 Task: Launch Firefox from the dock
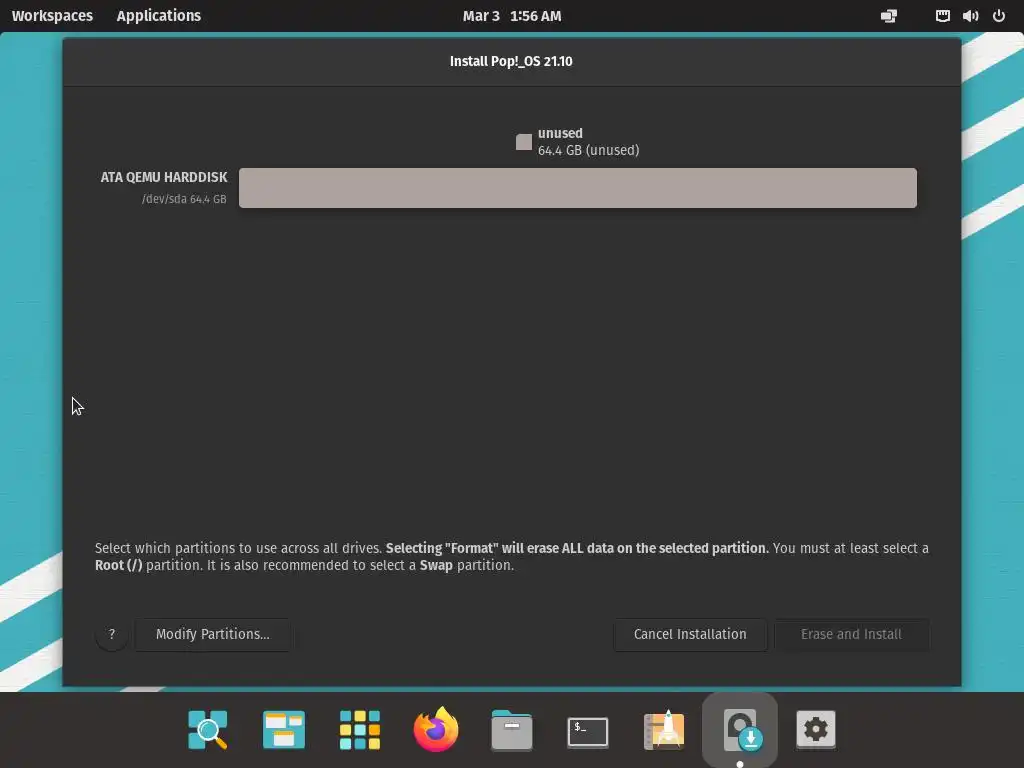tap(436, 729)
